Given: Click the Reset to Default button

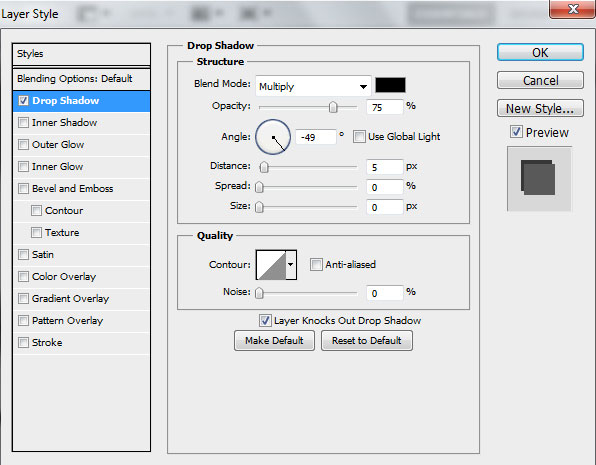Looking at the screenshot, I should (367, 341).
